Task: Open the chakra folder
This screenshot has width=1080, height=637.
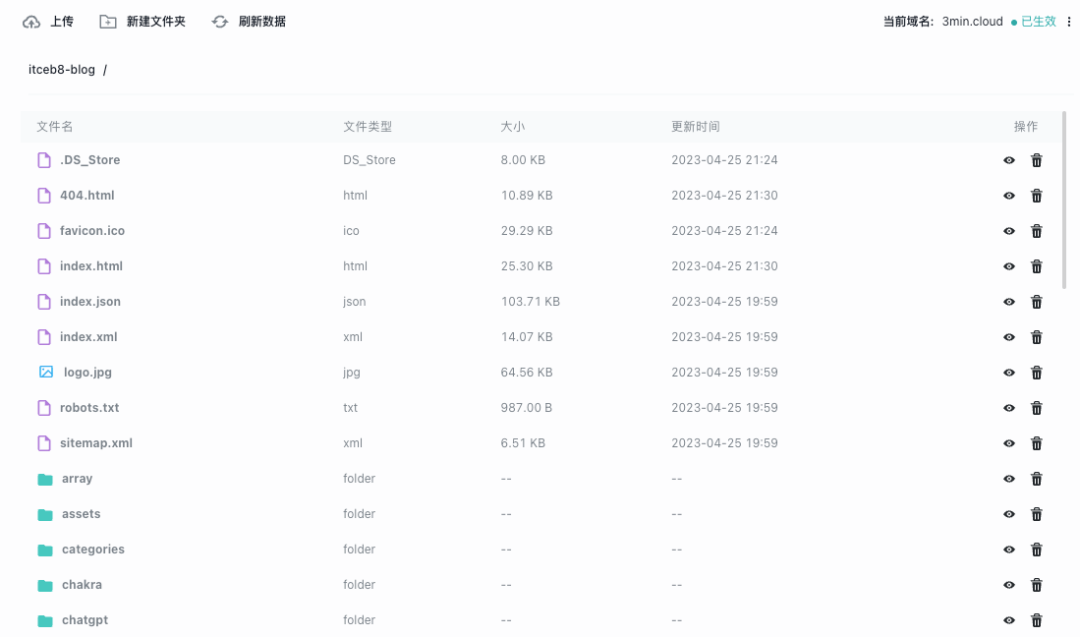Action: [81, 584]
